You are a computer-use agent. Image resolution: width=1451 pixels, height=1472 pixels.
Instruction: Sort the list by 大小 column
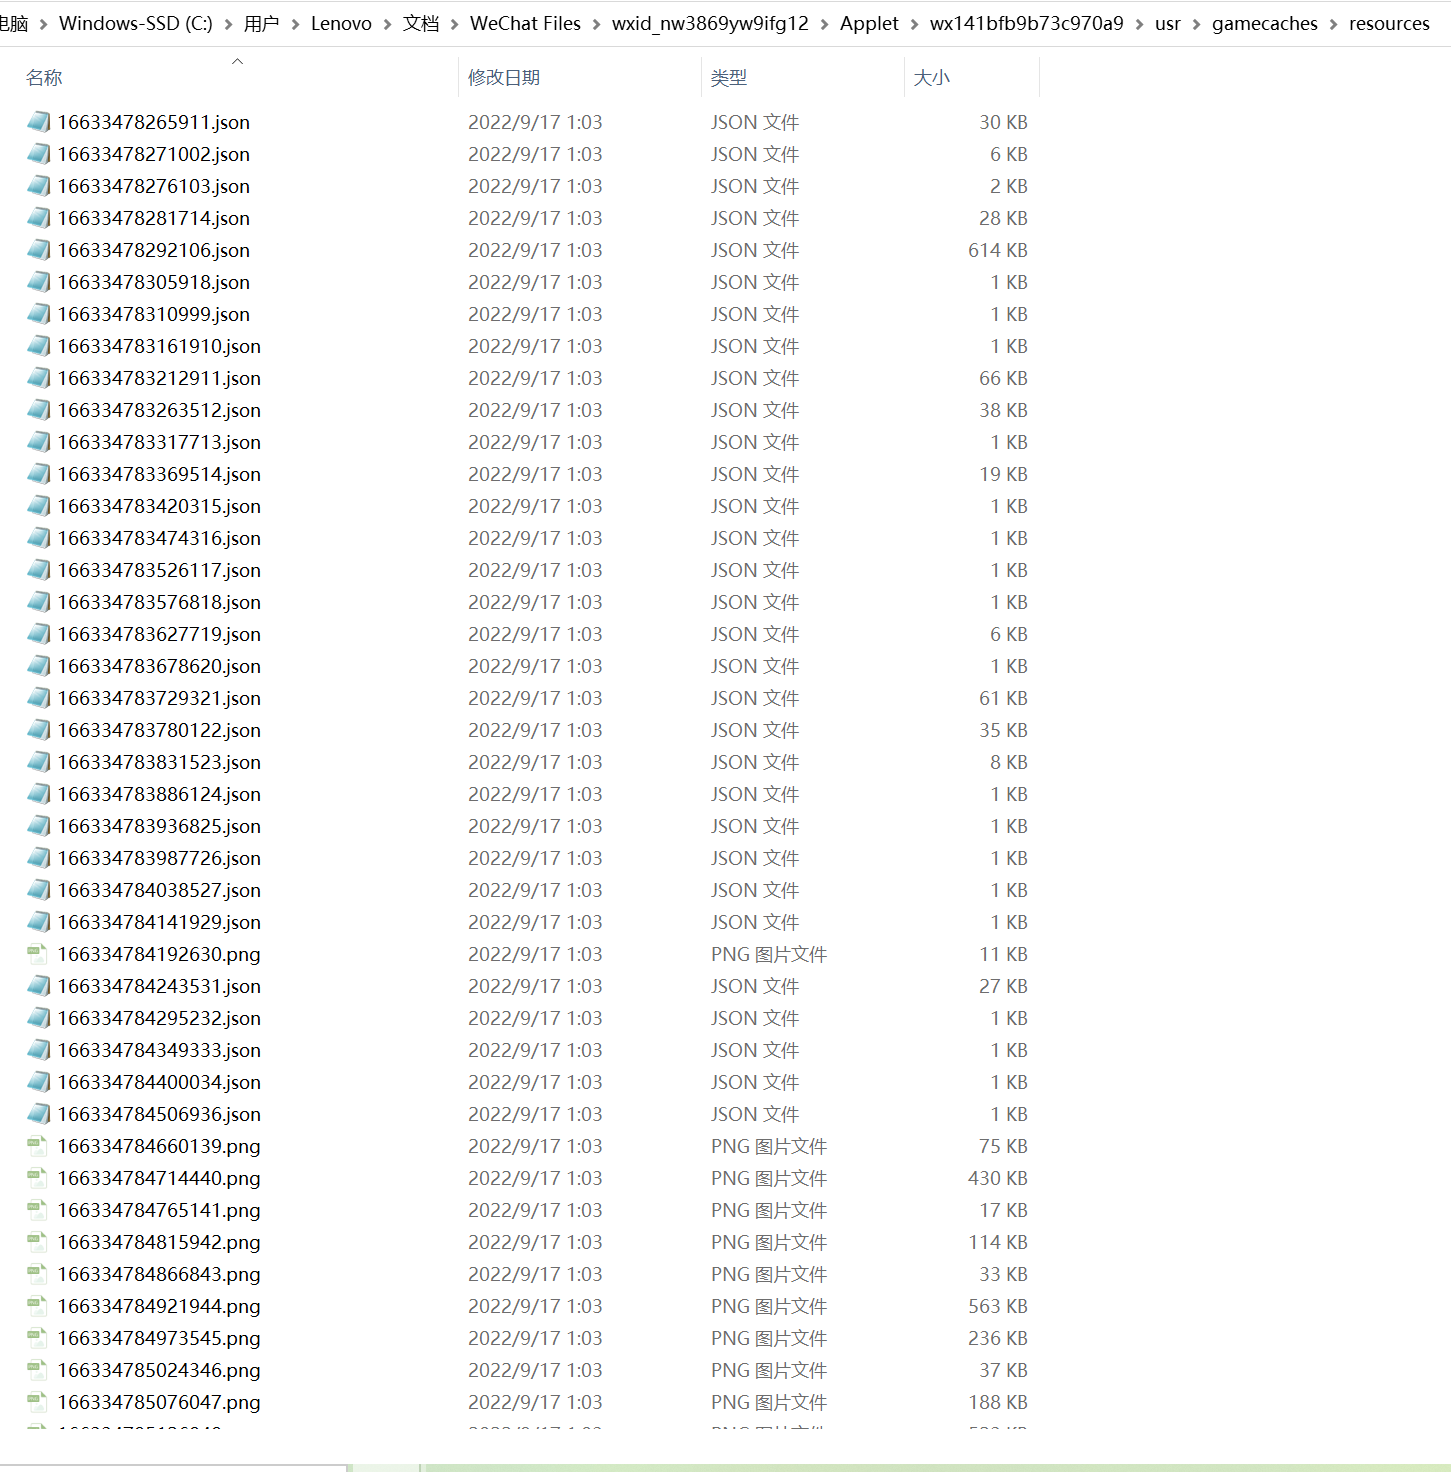[932, 78]
